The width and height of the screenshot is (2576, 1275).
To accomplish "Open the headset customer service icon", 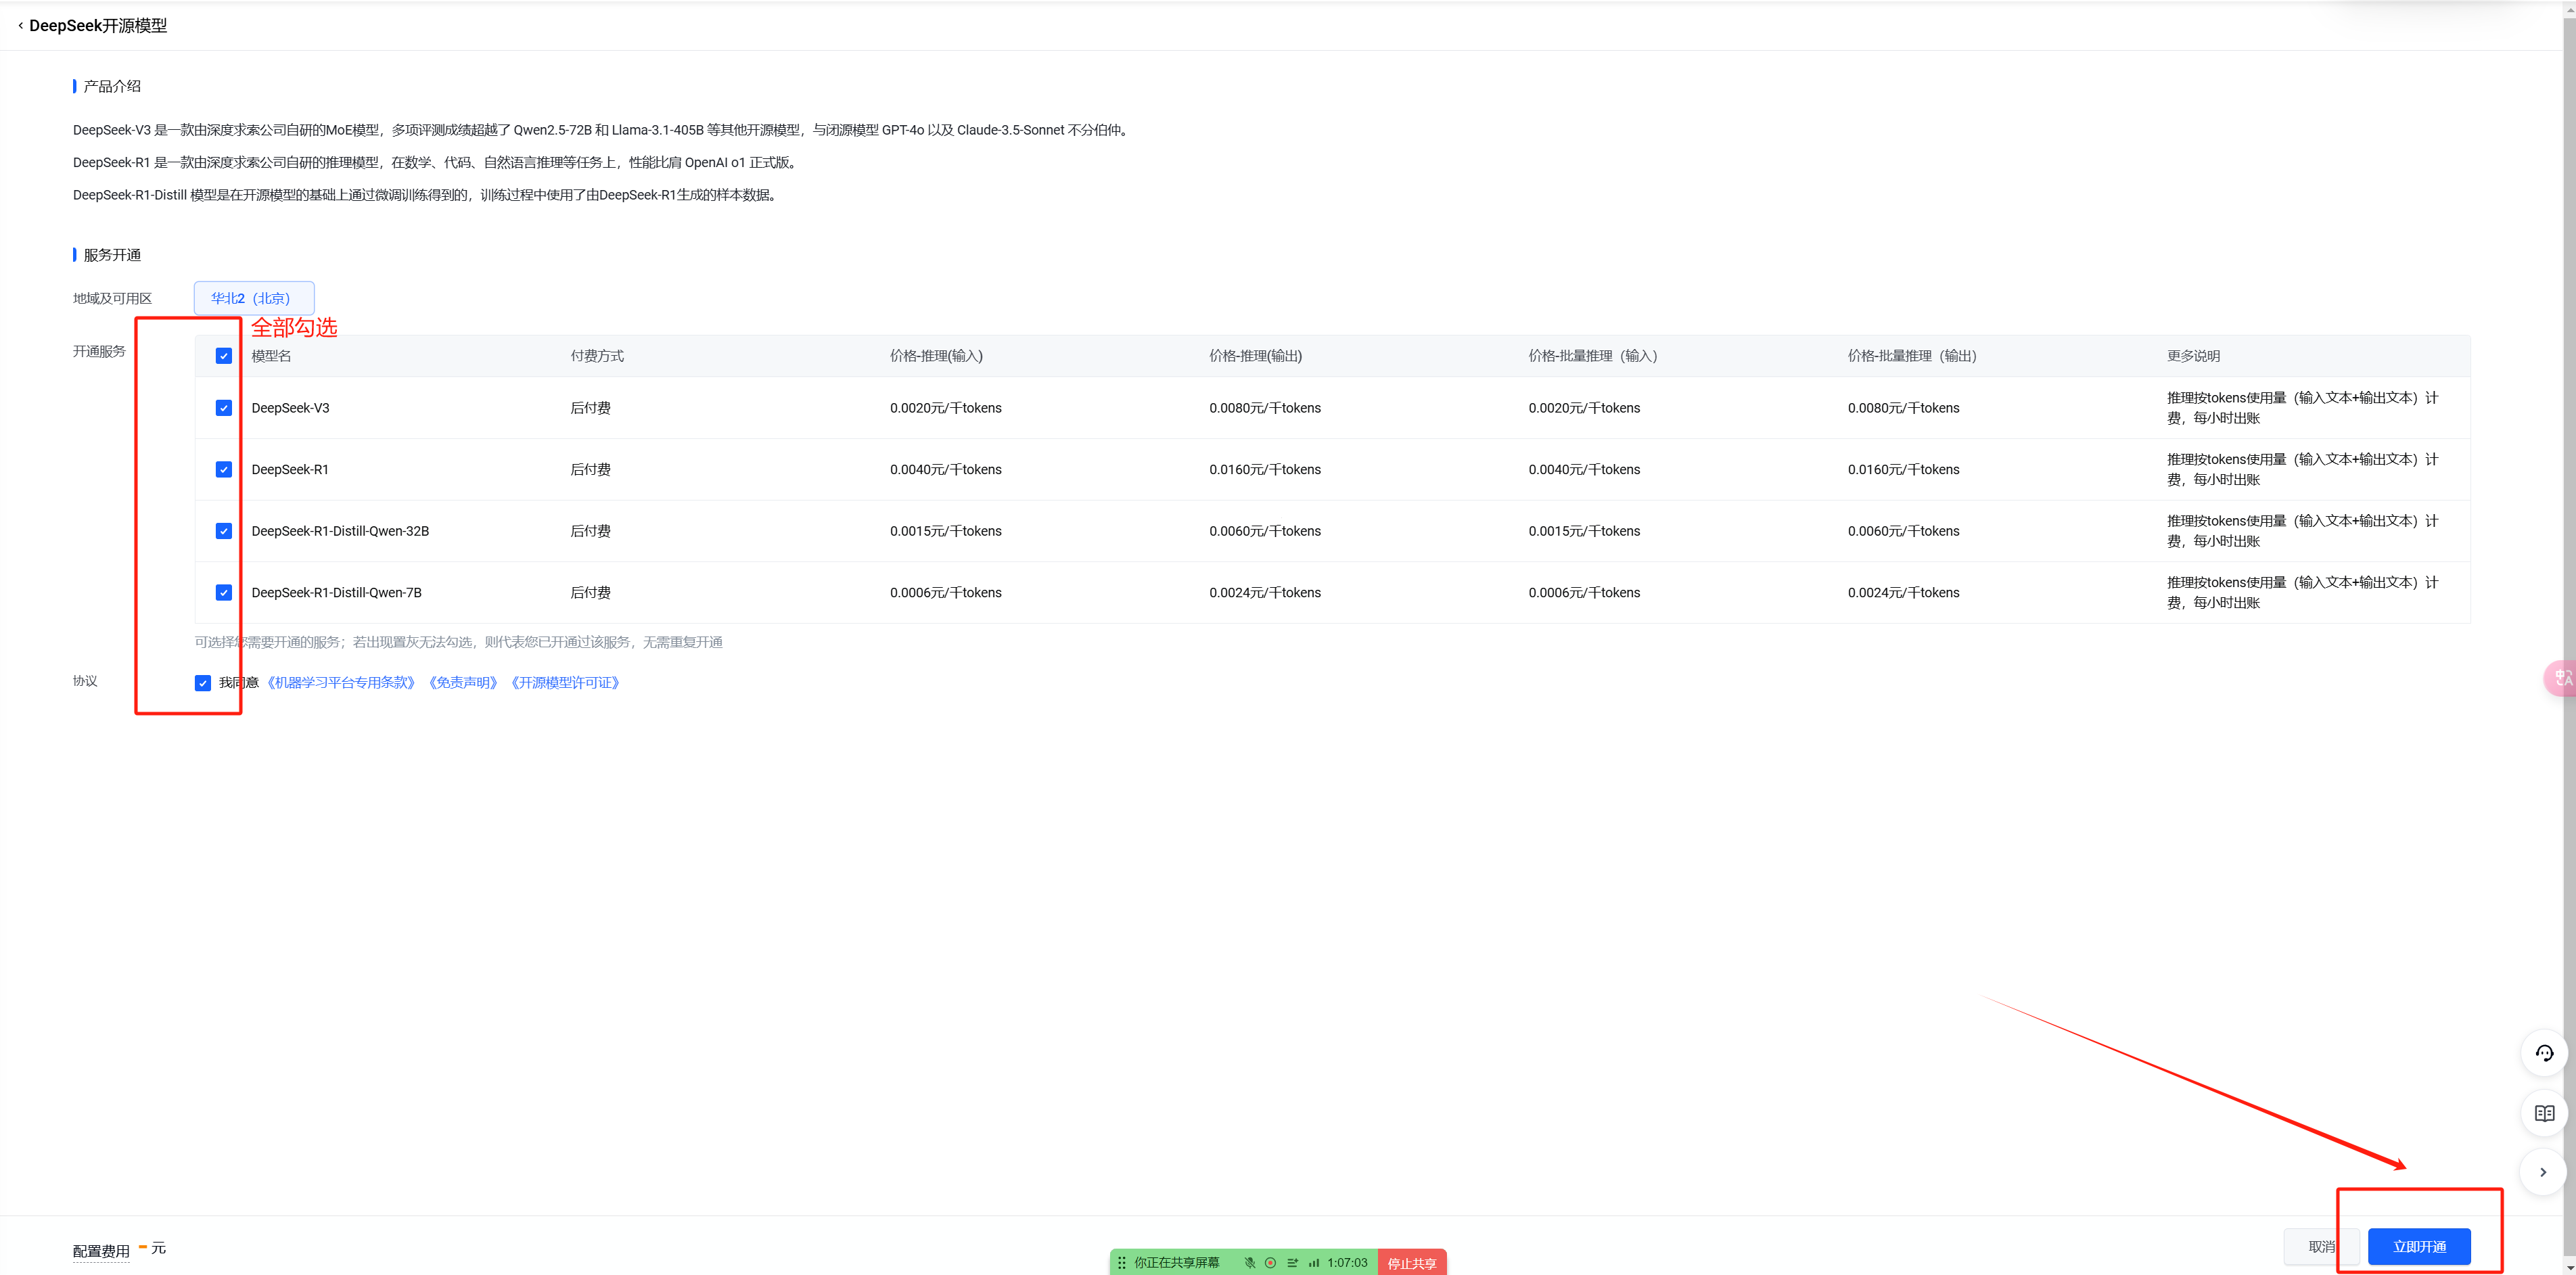I will [2544, 1053].
